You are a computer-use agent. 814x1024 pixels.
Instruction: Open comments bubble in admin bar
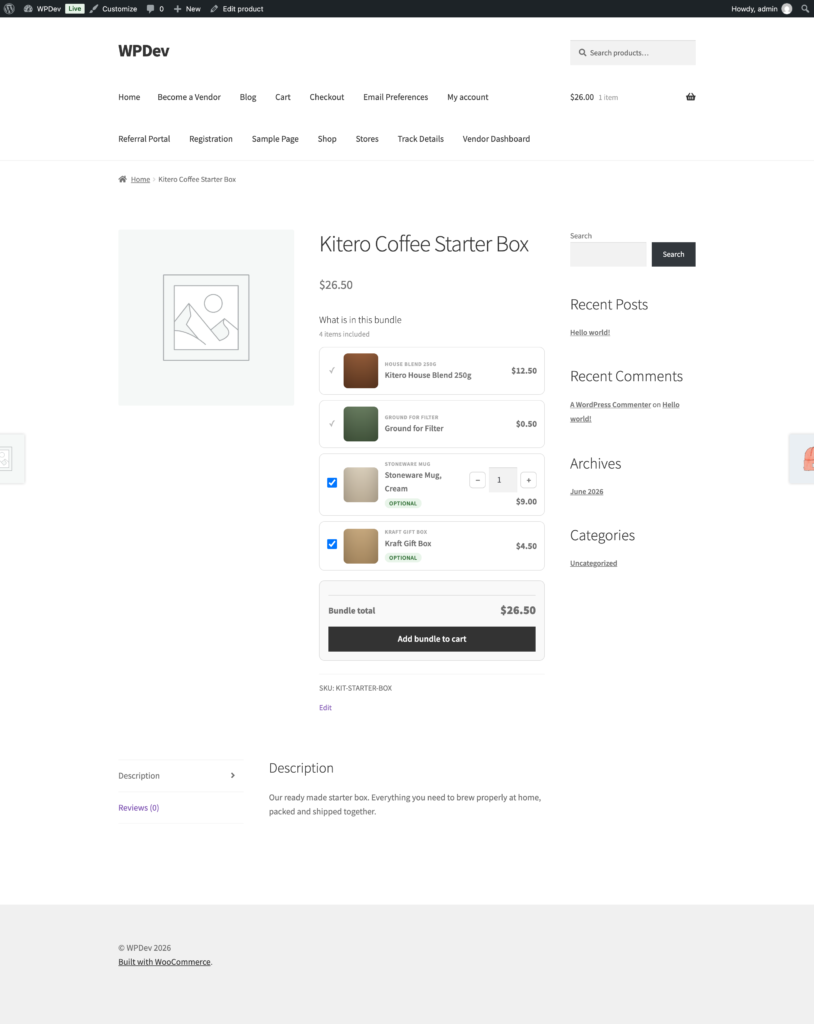[x=155, y=8]
